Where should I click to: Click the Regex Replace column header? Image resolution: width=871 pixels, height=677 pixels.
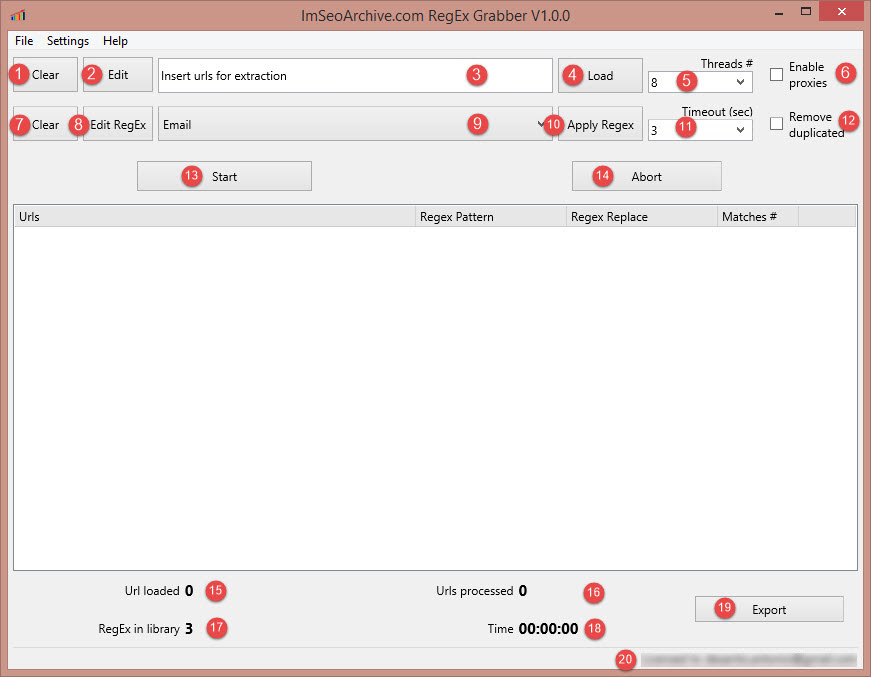(642, 217)
